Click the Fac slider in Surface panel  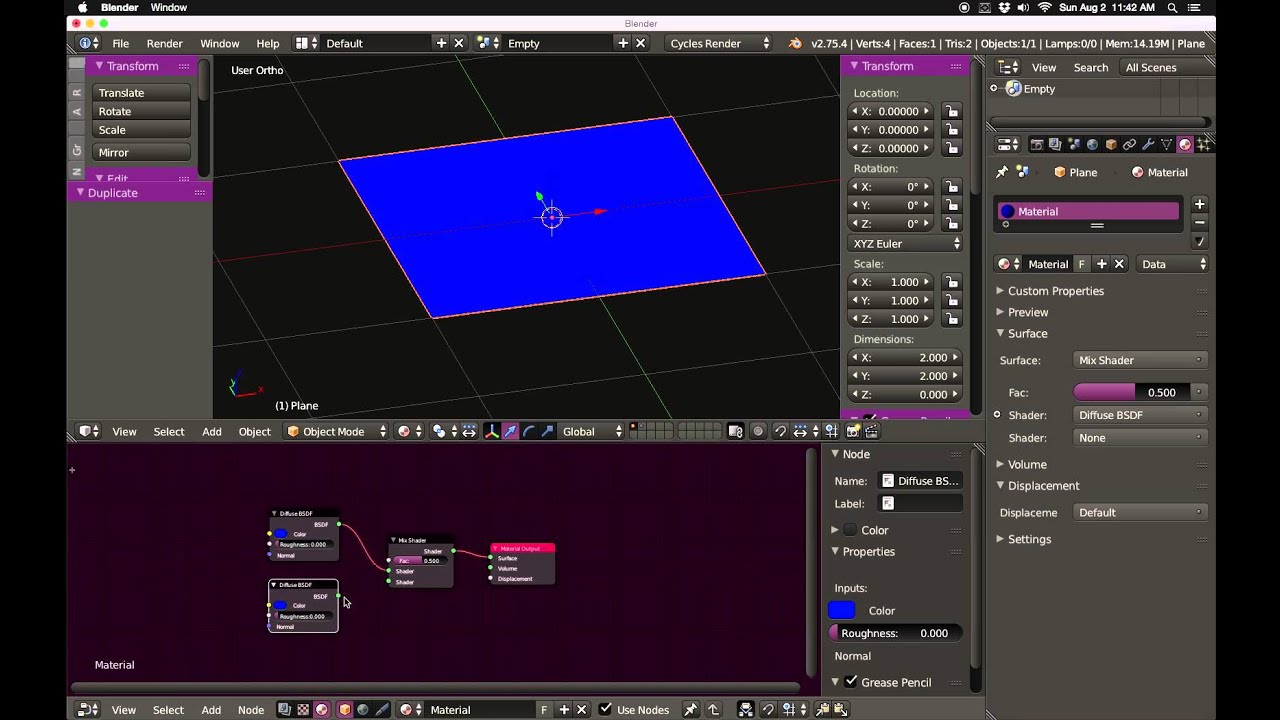[1134, 392]
